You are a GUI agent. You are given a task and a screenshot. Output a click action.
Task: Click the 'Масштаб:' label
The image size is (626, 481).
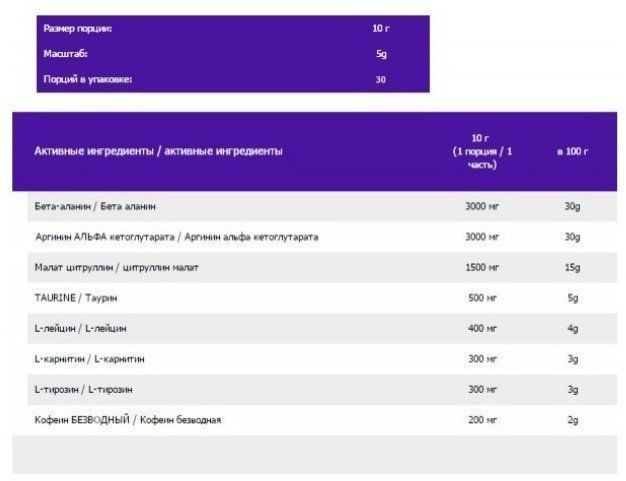[x=65, y=54]
